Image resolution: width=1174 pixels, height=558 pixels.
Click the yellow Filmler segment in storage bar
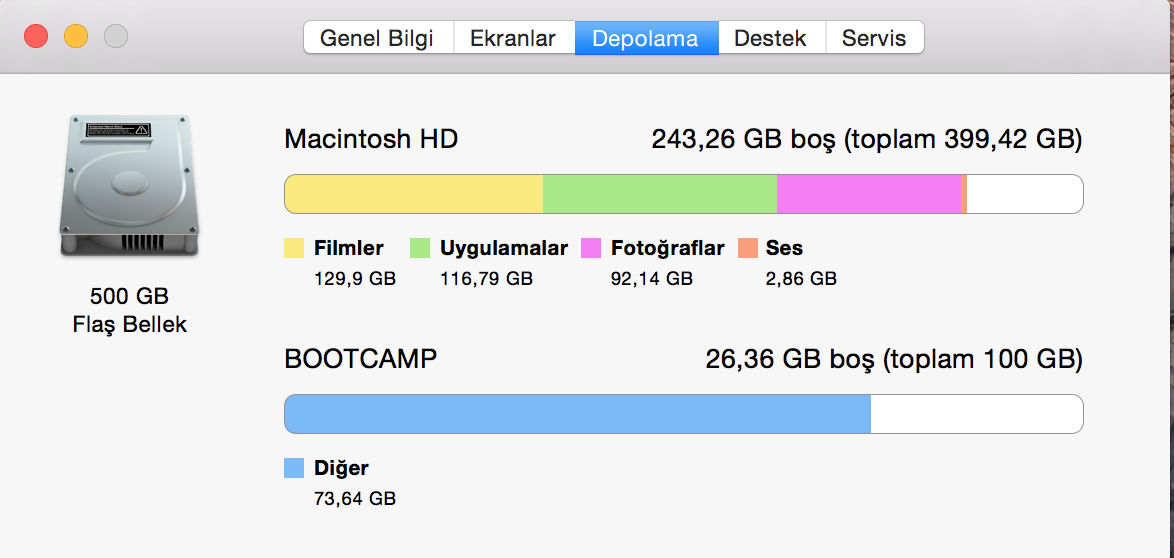click(413, 194)
